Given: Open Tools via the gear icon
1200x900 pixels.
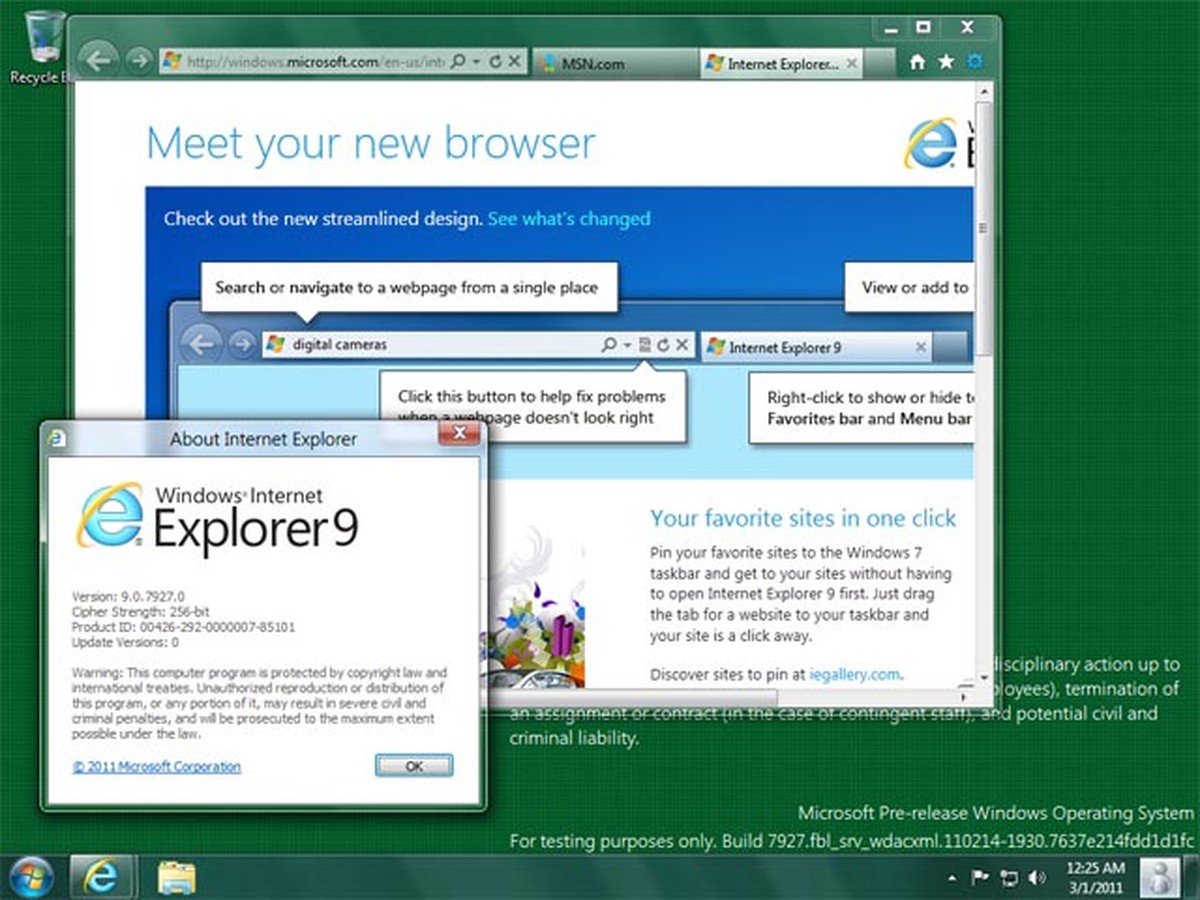Looking at the screenshot, I should (x=974, y=61).
